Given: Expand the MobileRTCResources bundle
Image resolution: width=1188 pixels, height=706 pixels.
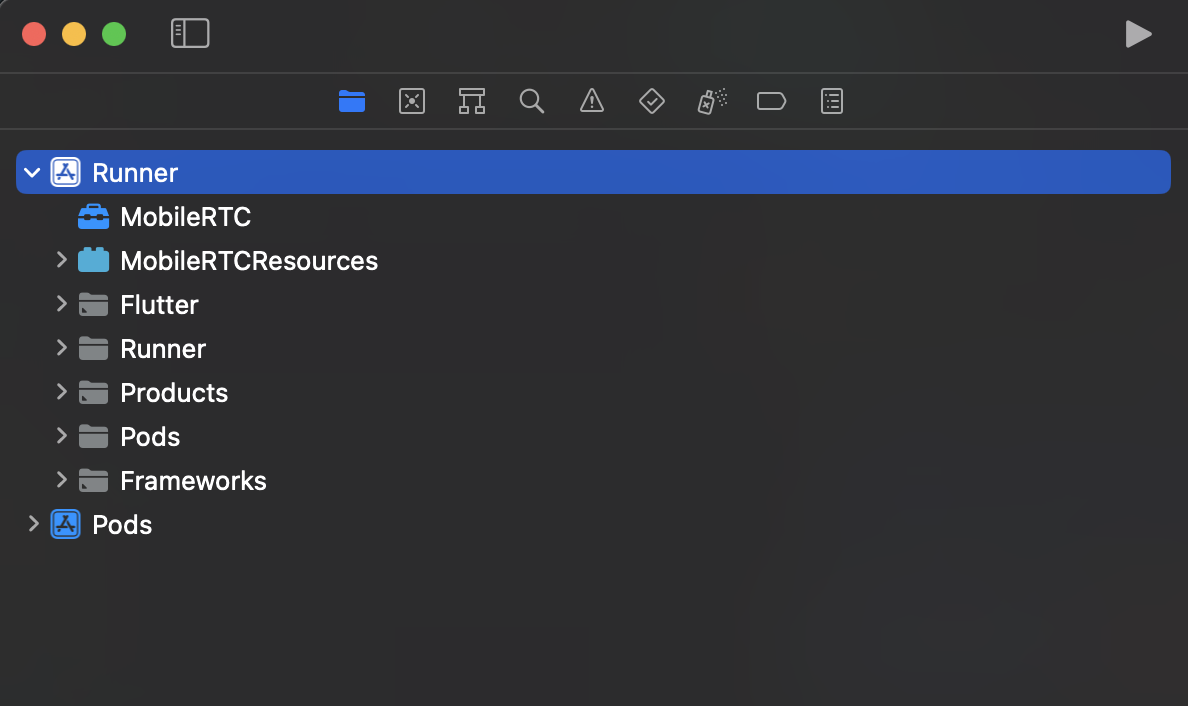Looking at the screenshot, I should click(x=61, y=260).
